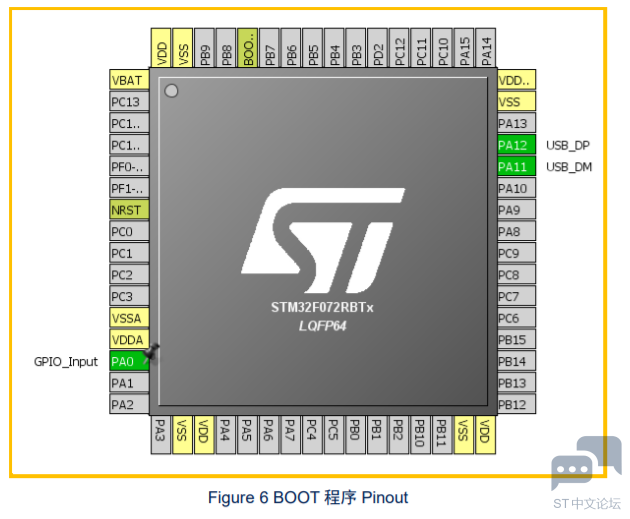Select the PC12 pin

(x=399, y=48)
